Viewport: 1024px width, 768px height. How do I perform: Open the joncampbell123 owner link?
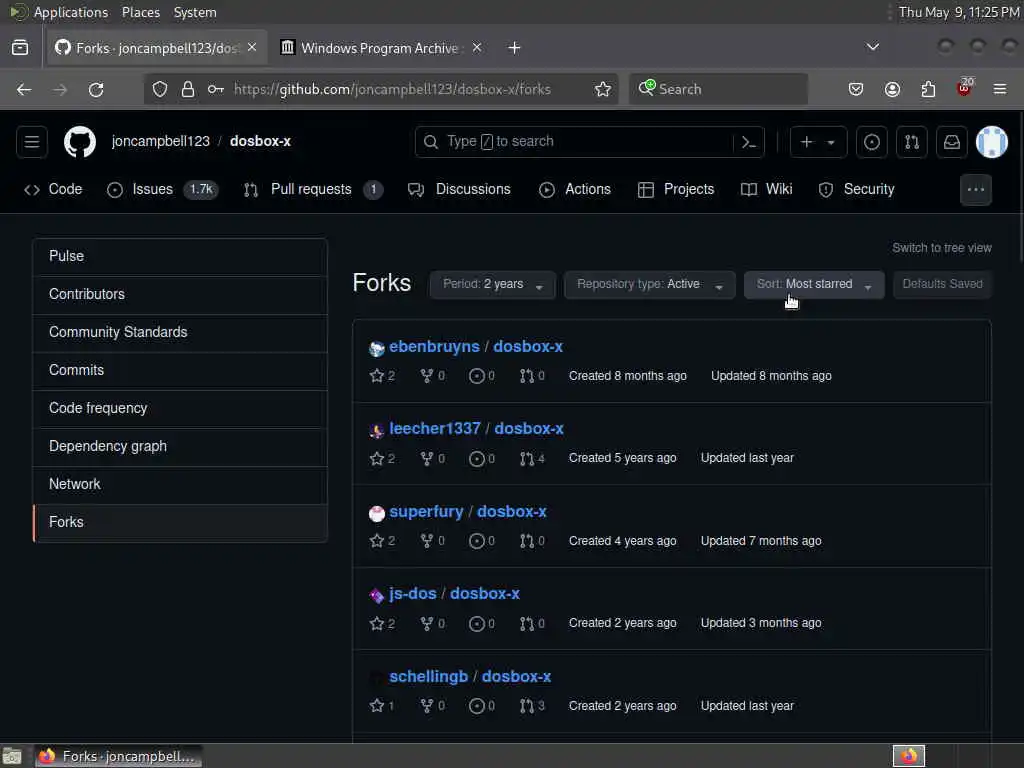pyautogui.click(x=161, y=141)
